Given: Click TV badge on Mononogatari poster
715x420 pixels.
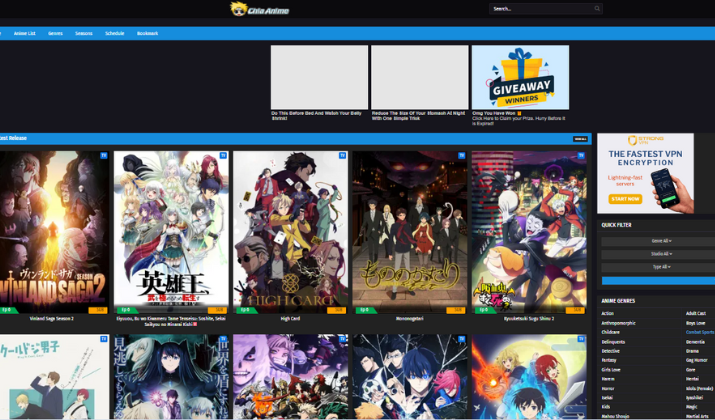Looking at the screenshot, I should pyautogui.click(x=462, y=156).
